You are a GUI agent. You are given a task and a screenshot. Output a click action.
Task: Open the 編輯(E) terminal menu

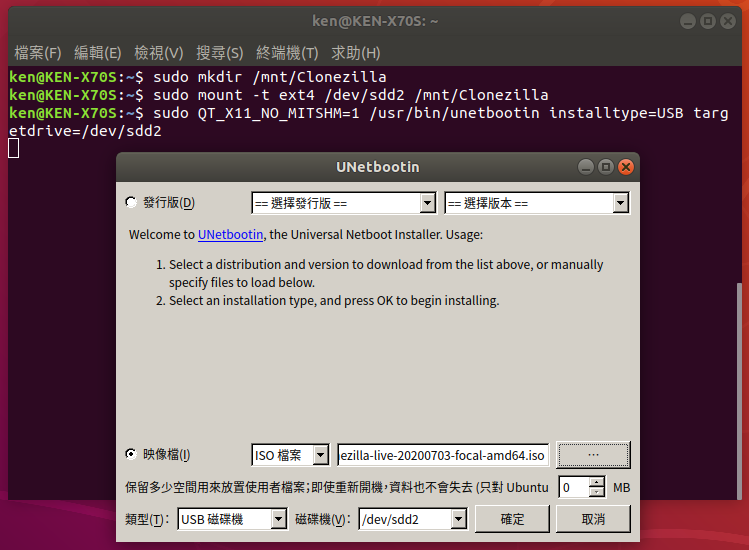tap(97, 53)
